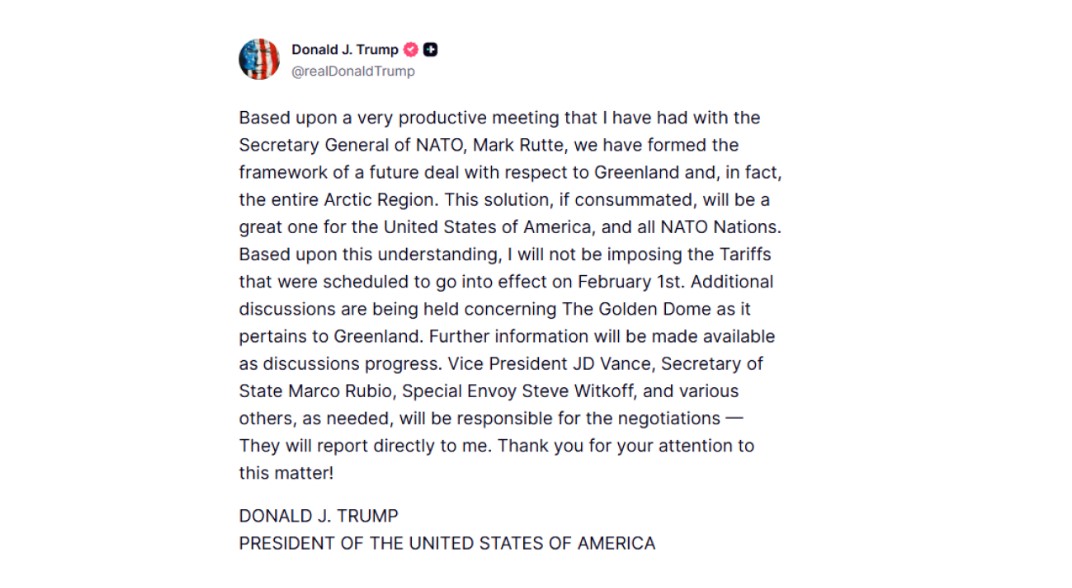Open the @realDonaldTrump handle link
The width and height of the screenshot is (1072, 588).
pos(352,71)
